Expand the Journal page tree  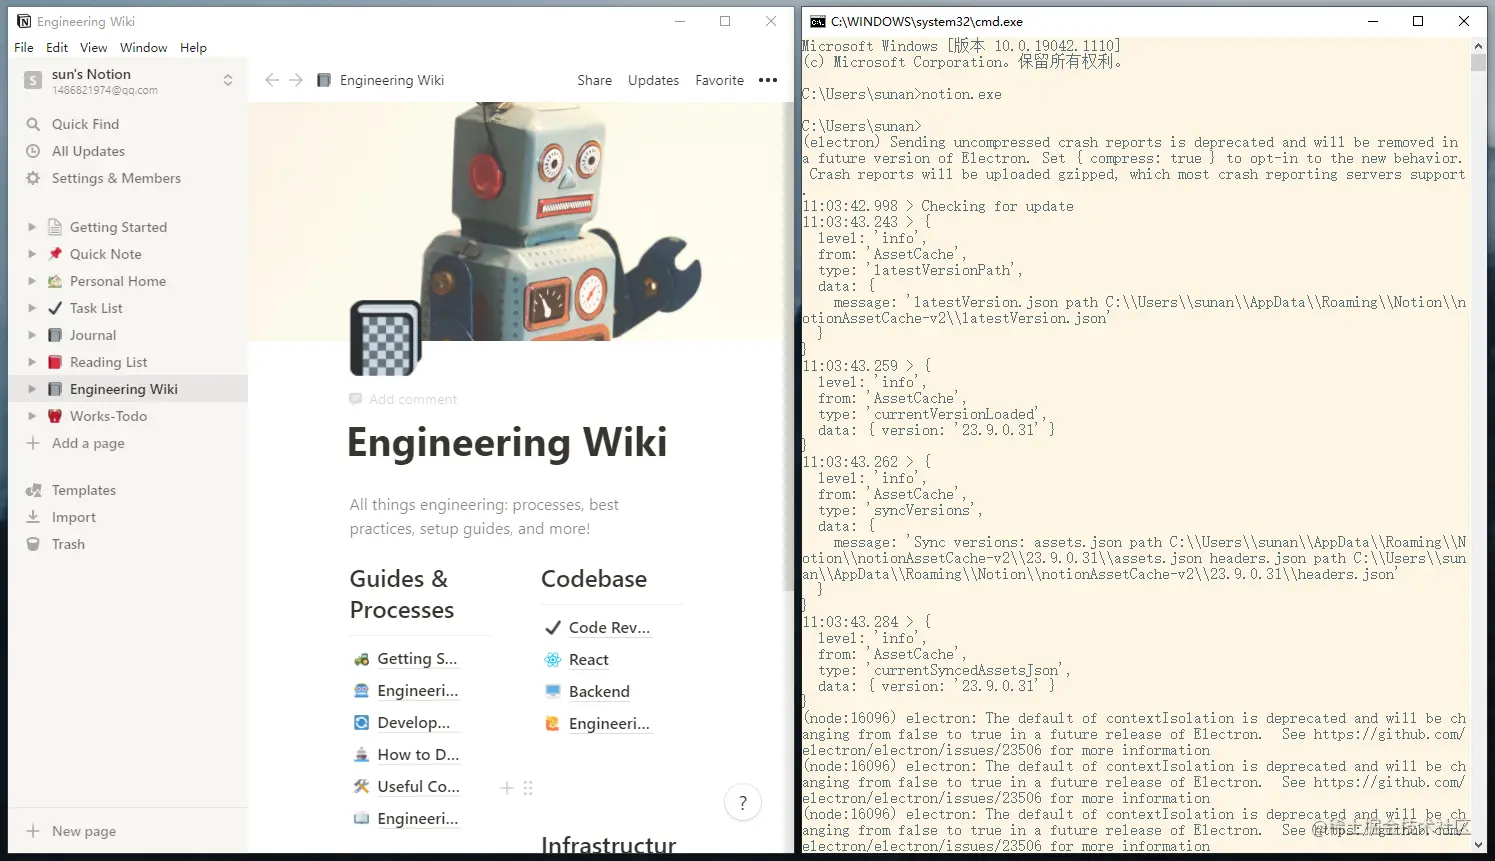32,335
